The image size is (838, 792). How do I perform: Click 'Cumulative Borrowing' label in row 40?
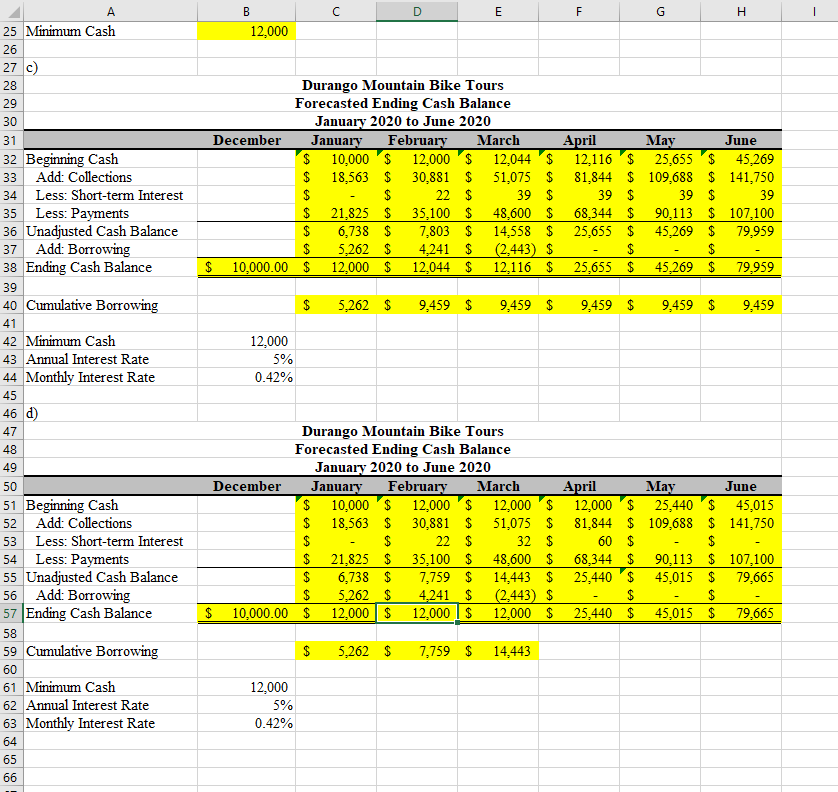pyautogui.click(x=92, y=305)
